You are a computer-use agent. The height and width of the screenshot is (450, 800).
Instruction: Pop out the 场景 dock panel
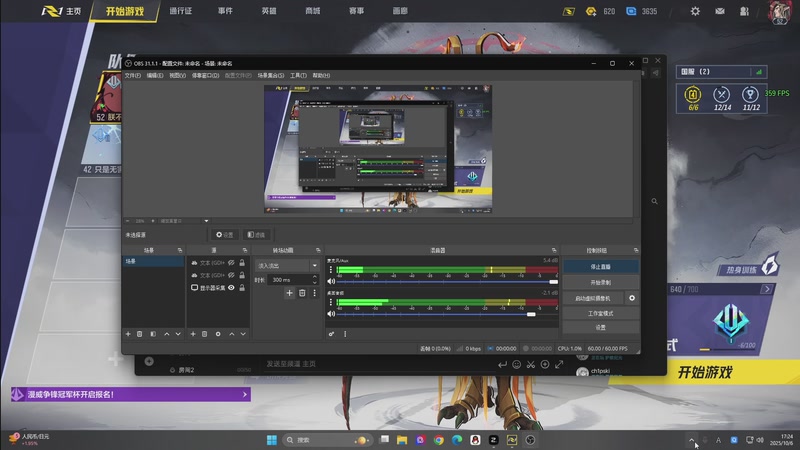[180, 250]
